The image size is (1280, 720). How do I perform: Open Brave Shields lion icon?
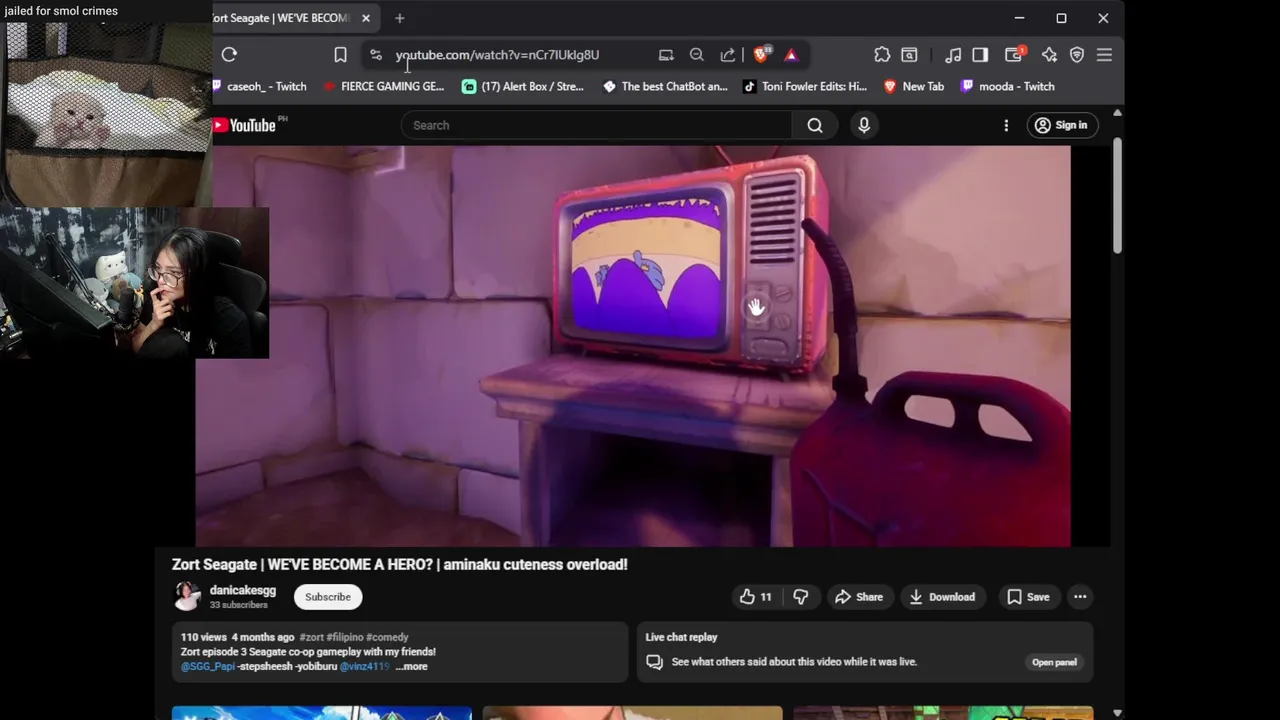pyautogui.click(x=761, y=55)
